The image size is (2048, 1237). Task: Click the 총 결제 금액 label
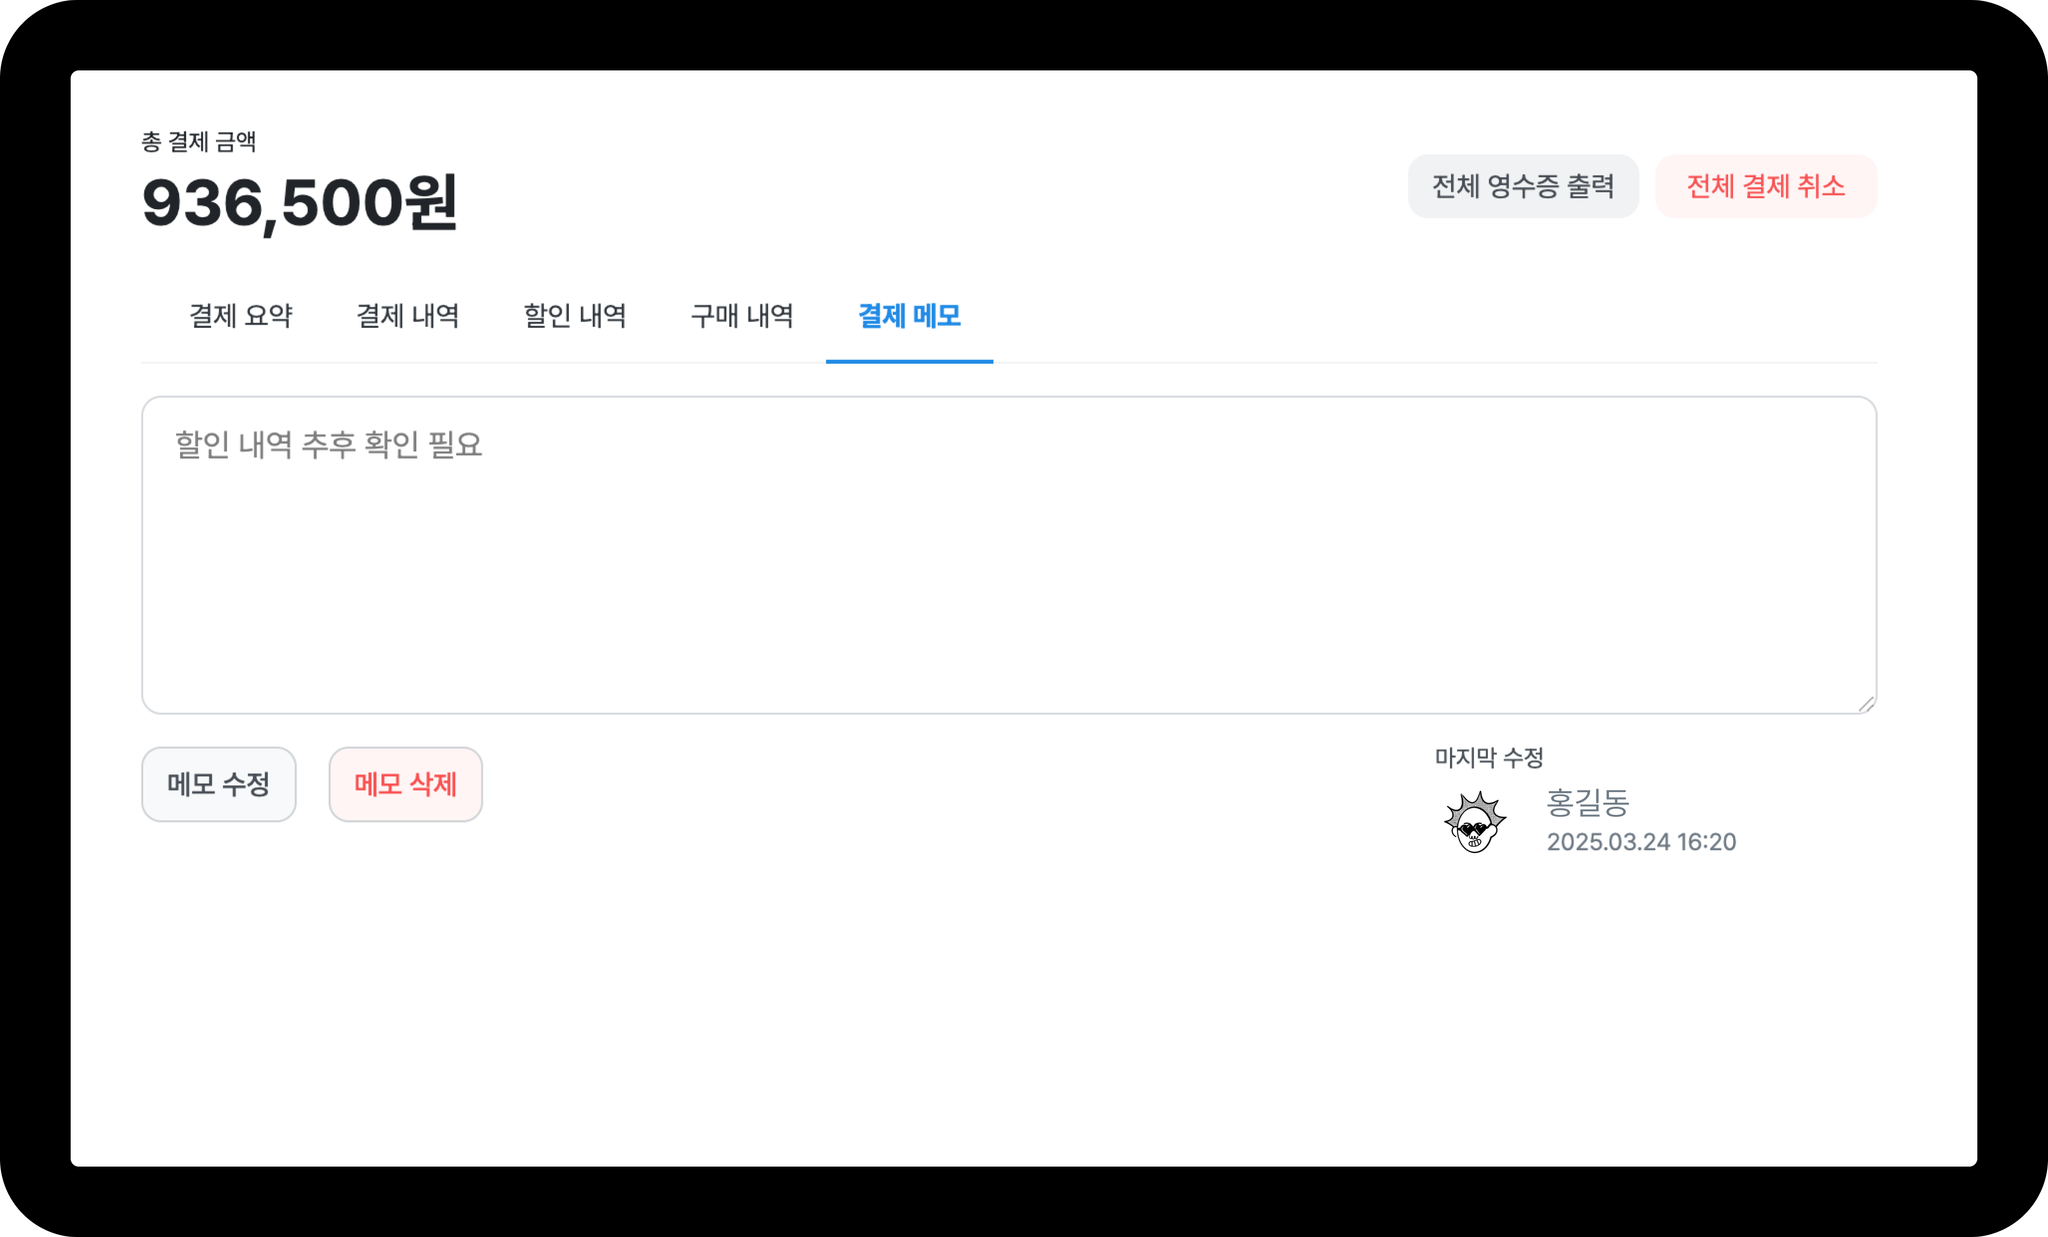click(199, 142)
